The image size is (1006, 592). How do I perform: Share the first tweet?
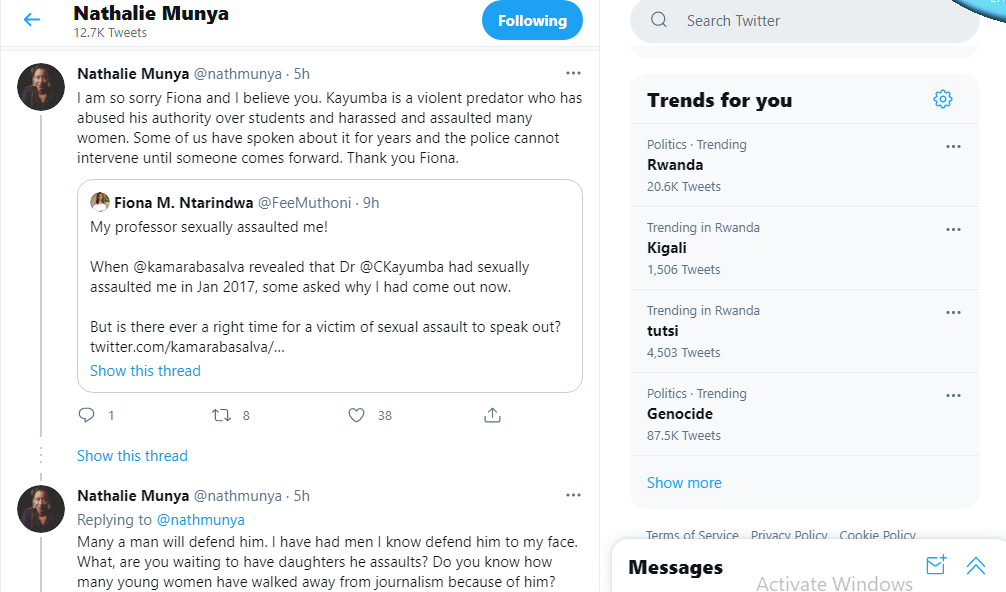492,415
